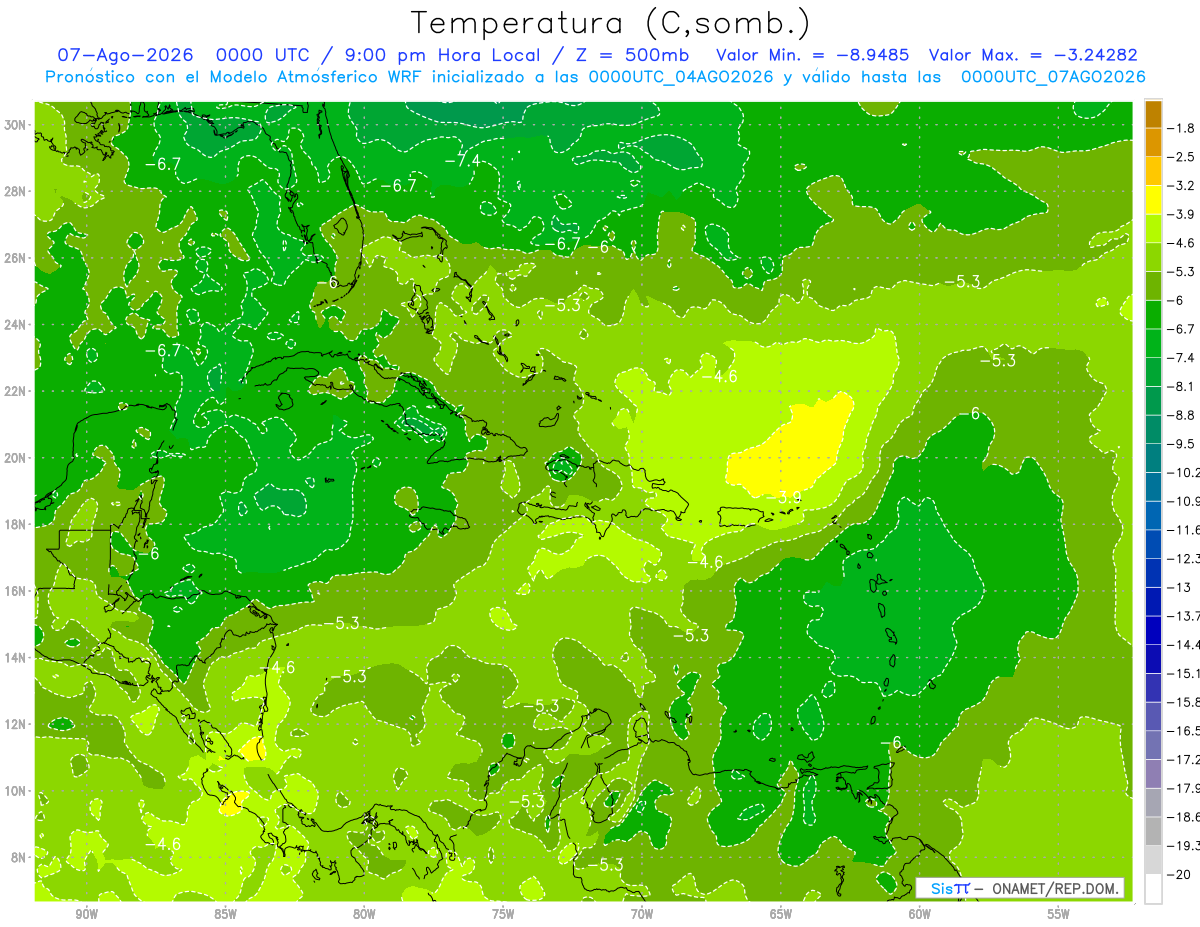Click the -20 color scale label
This screenshot has width=1200, height=927.
tap(1179, 874)
